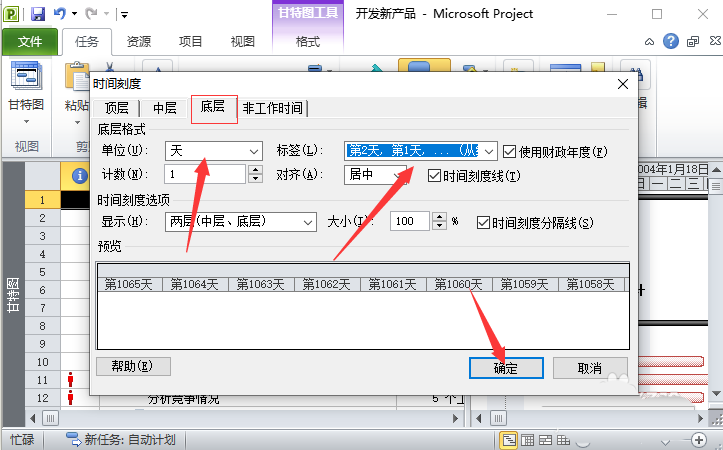Click the 确定 button
723x450 pixels.
tap(506, 368)
